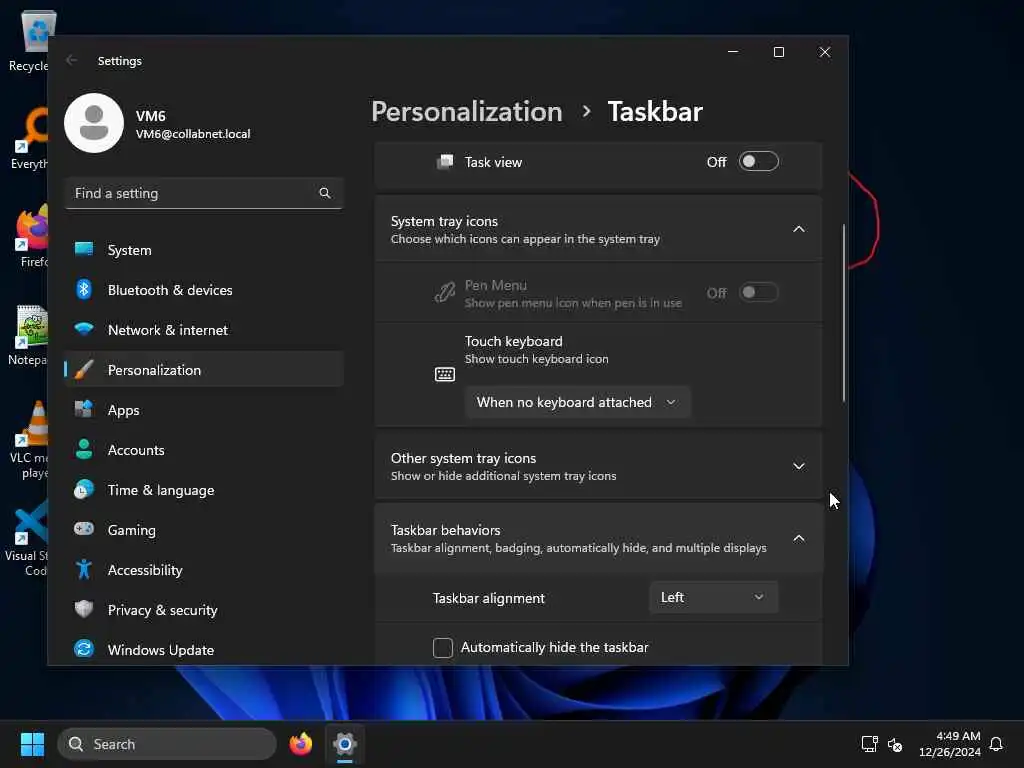The width and height of the screenshot is (1024, 768).
Task: Select Personalization in the sidebar
Action: click(x=204, y=370)
